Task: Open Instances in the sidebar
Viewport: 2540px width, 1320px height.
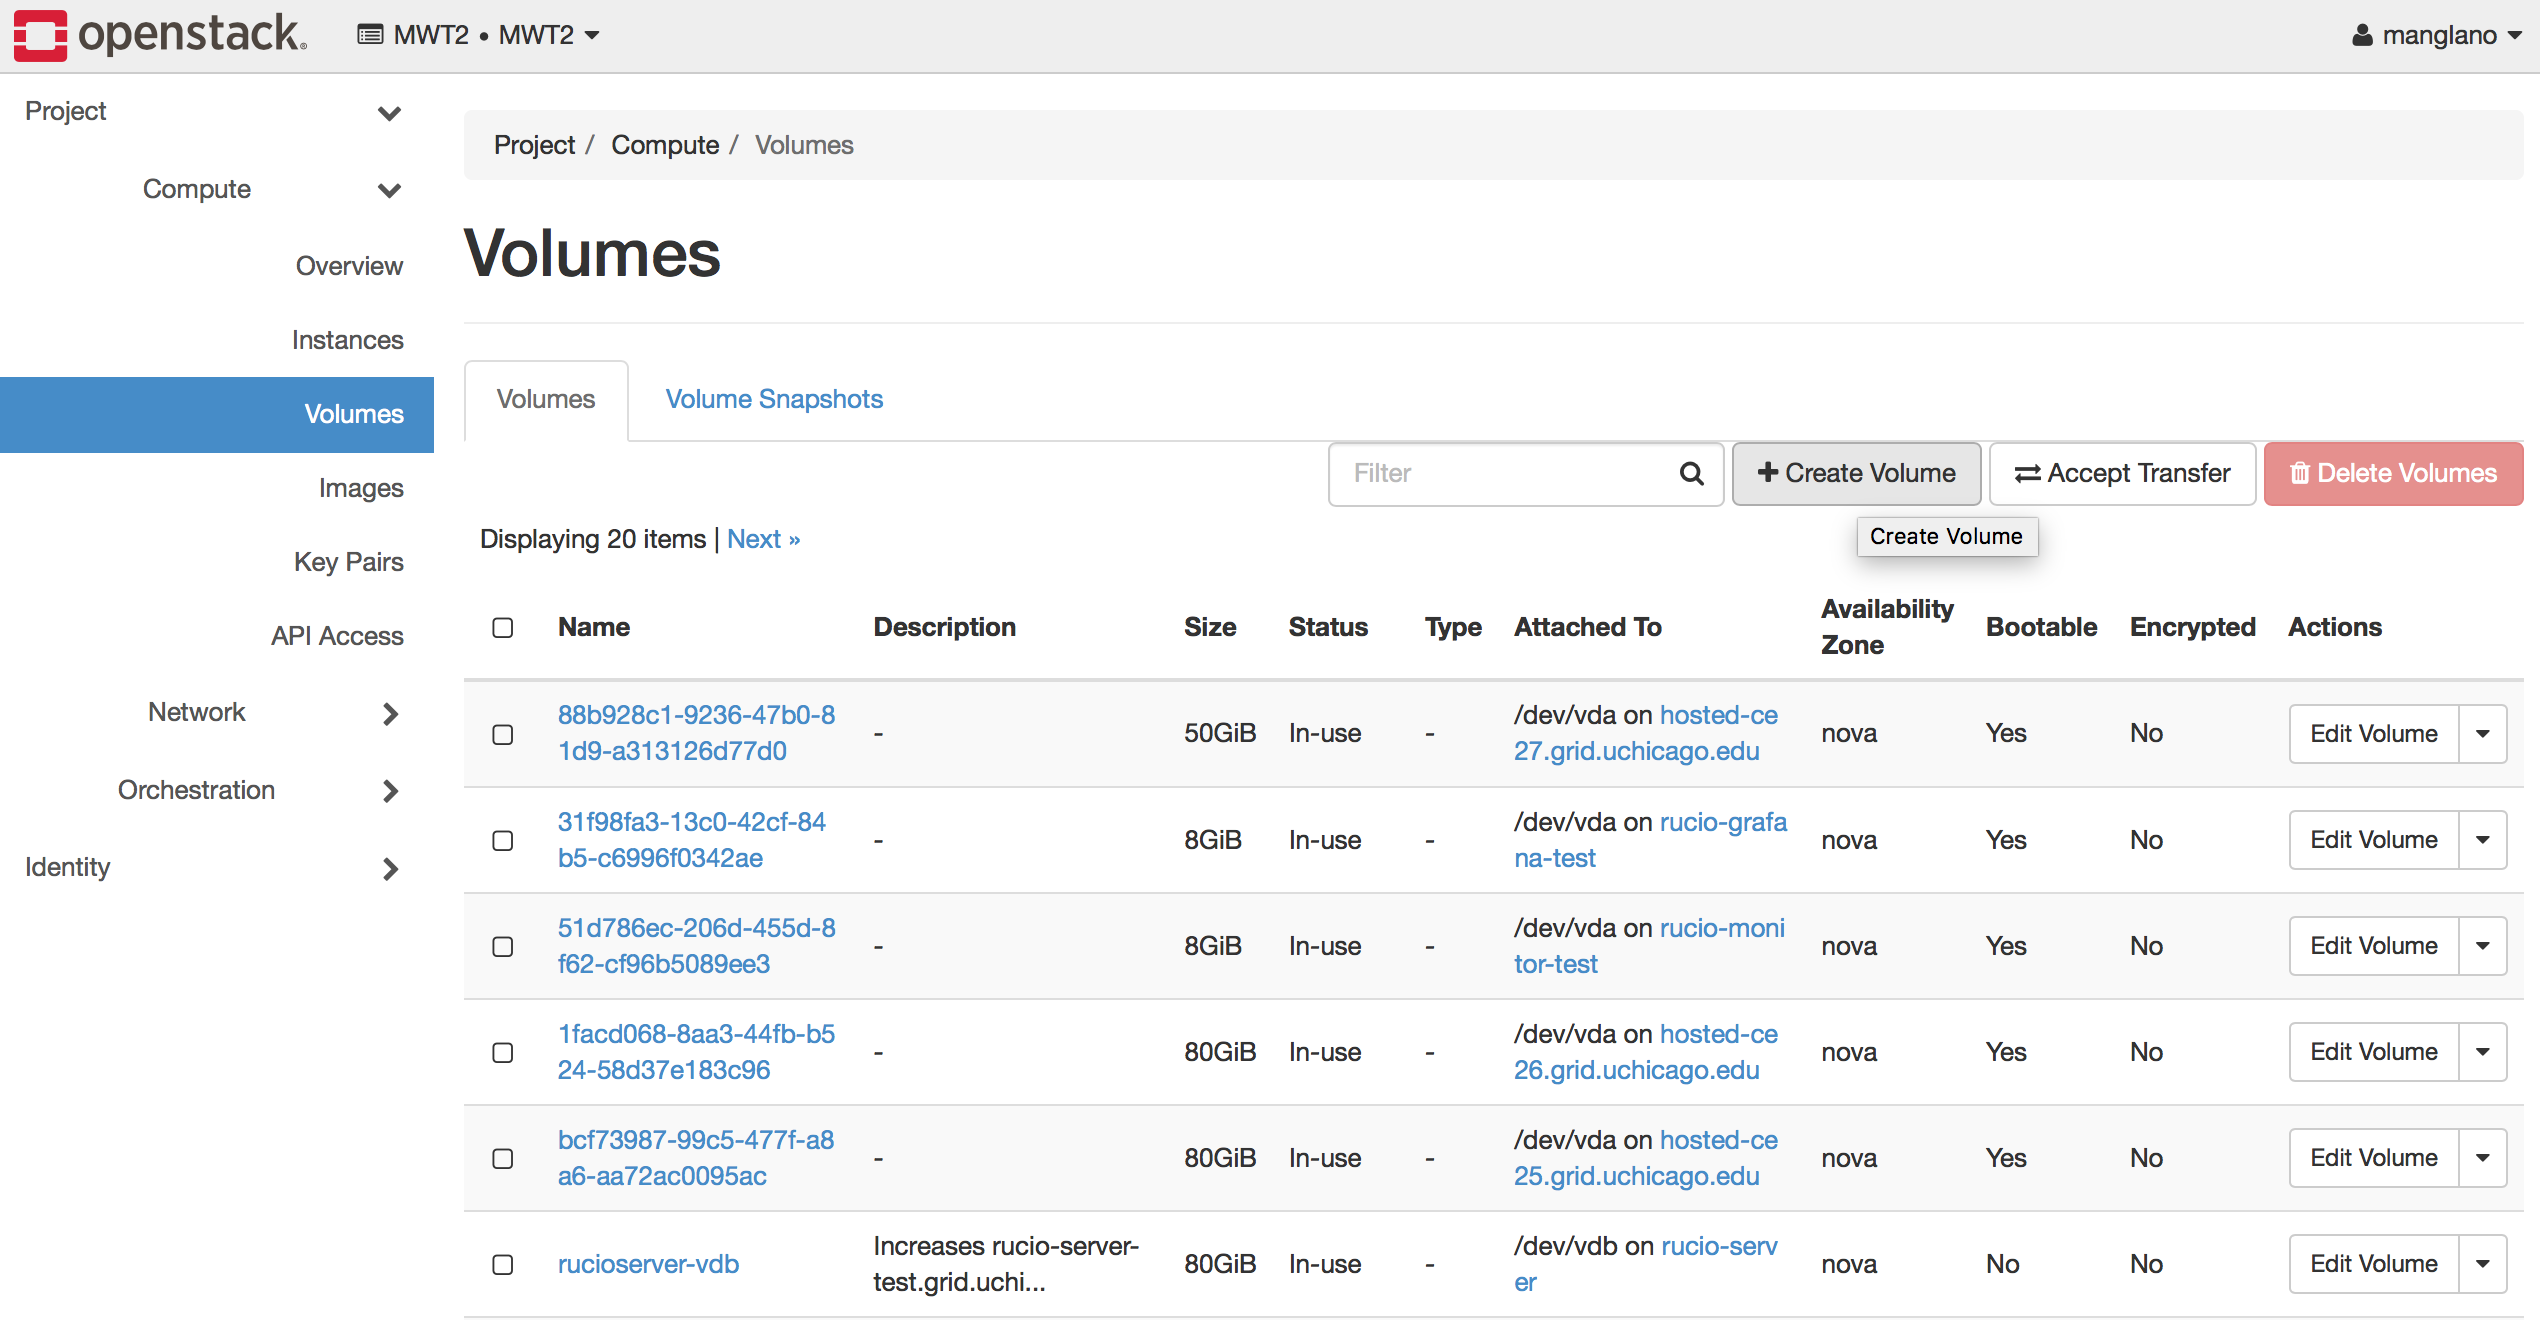Action: coord(347,340)
